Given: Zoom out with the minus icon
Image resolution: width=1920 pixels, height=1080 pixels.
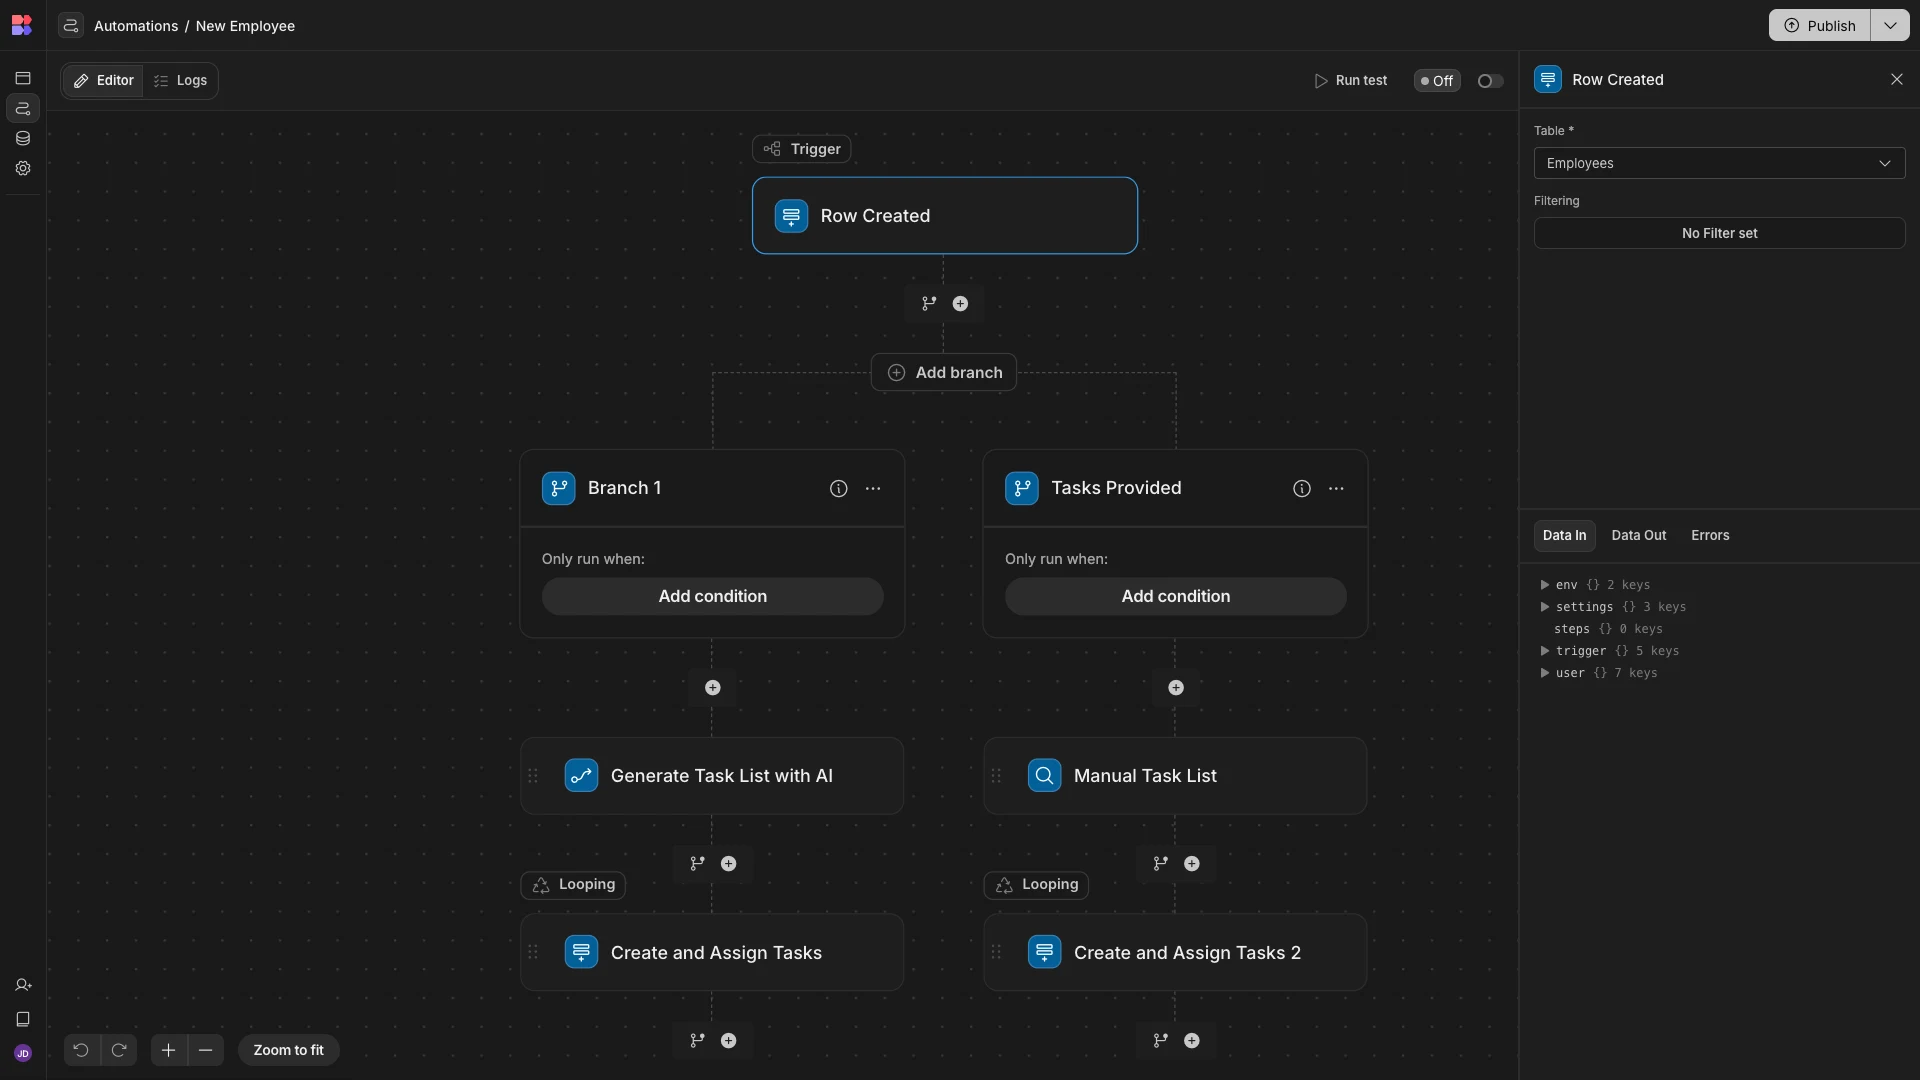Looking at the screenshot, I should point(206,1050).
